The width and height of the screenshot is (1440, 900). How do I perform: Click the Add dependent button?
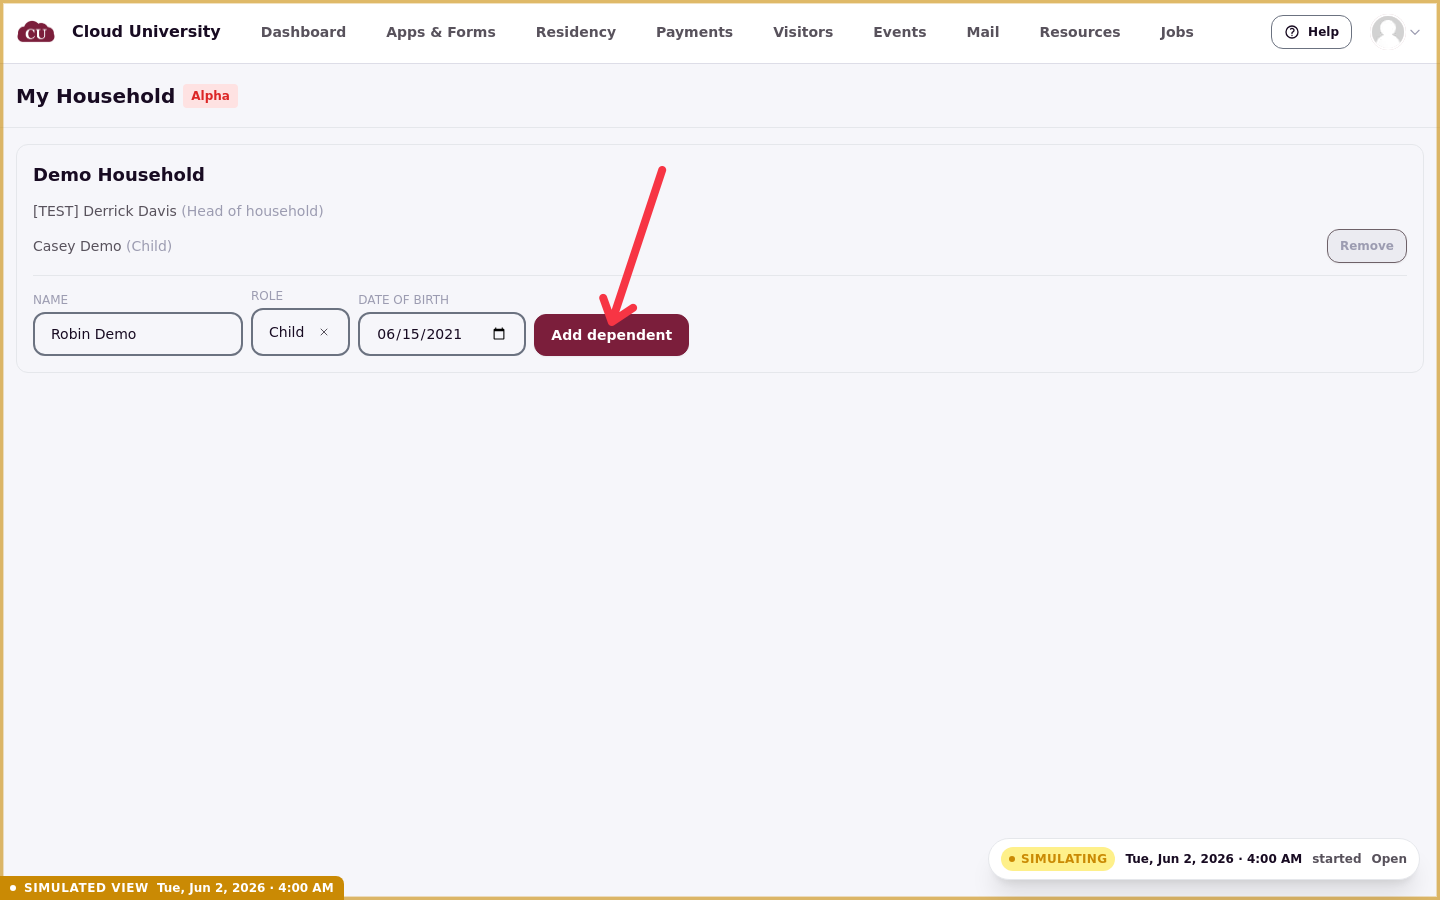(x=611, y=335)
